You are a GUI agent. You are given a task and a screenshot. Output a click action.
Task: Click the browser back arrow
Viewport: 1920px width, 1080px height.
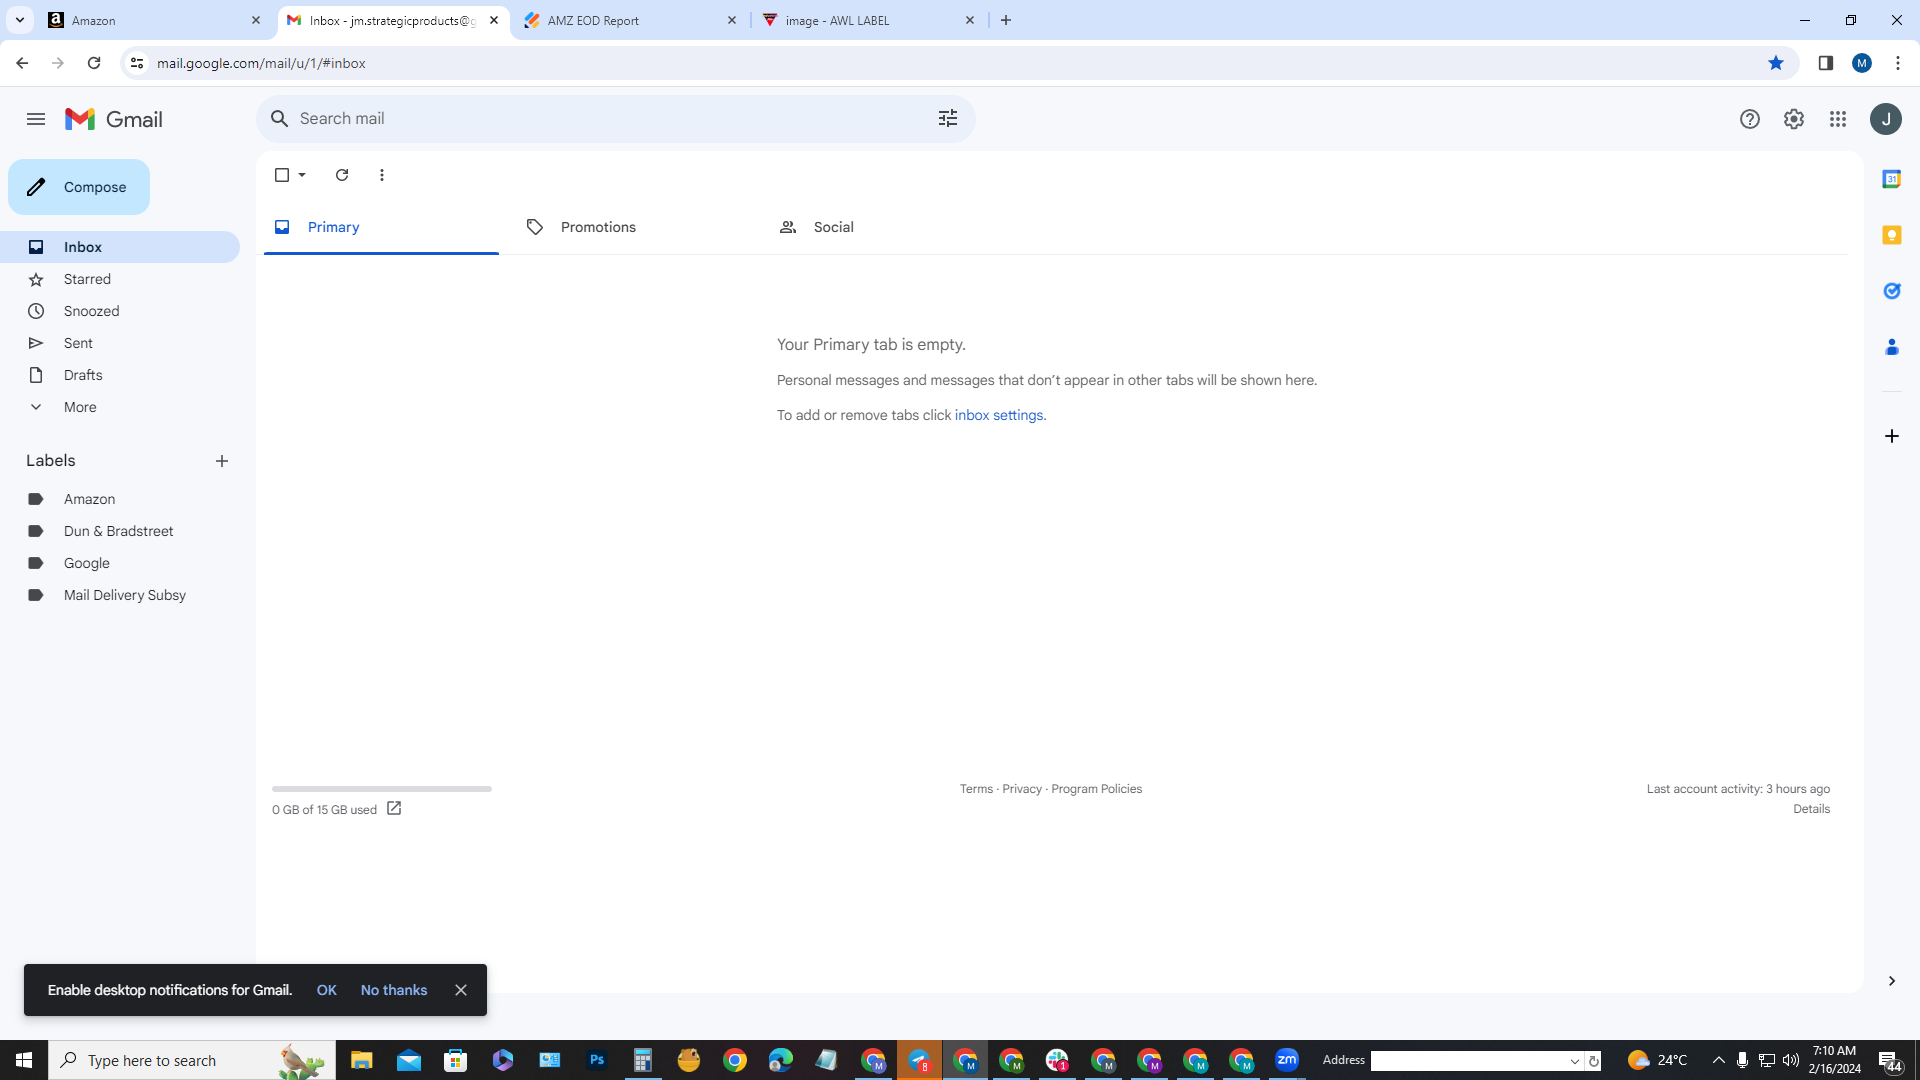22,63
